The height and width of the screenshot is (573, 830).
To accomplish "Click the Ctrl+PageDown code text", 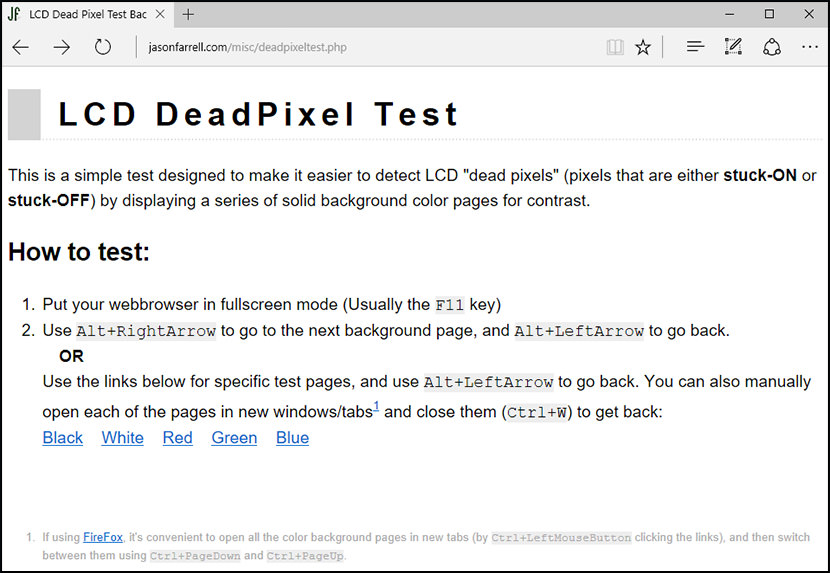I will click(x=195, y=556).
